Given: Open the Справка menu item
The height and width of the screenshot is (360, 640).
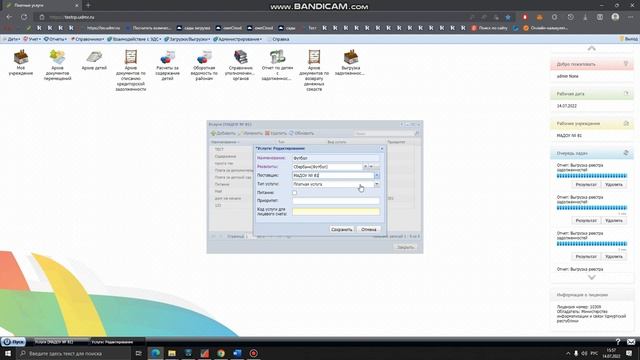Looking at the screenshot, I should pos(278,39).
